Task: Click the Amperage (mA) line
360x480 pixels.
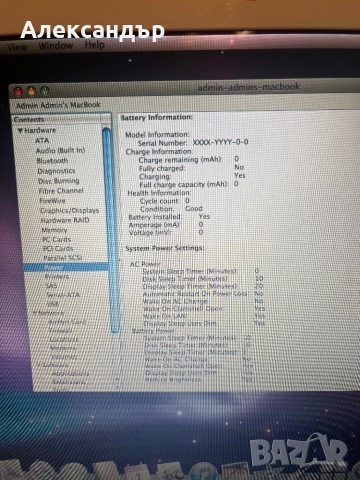Action: [x=166, y=225]
